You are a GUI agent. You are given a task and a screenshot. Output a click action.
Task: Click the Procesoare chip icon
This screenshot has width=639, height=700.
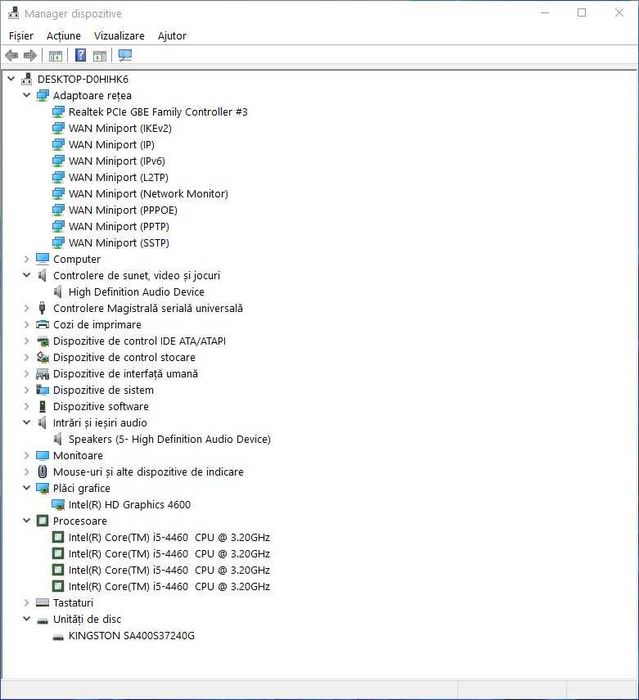(42, 521)
